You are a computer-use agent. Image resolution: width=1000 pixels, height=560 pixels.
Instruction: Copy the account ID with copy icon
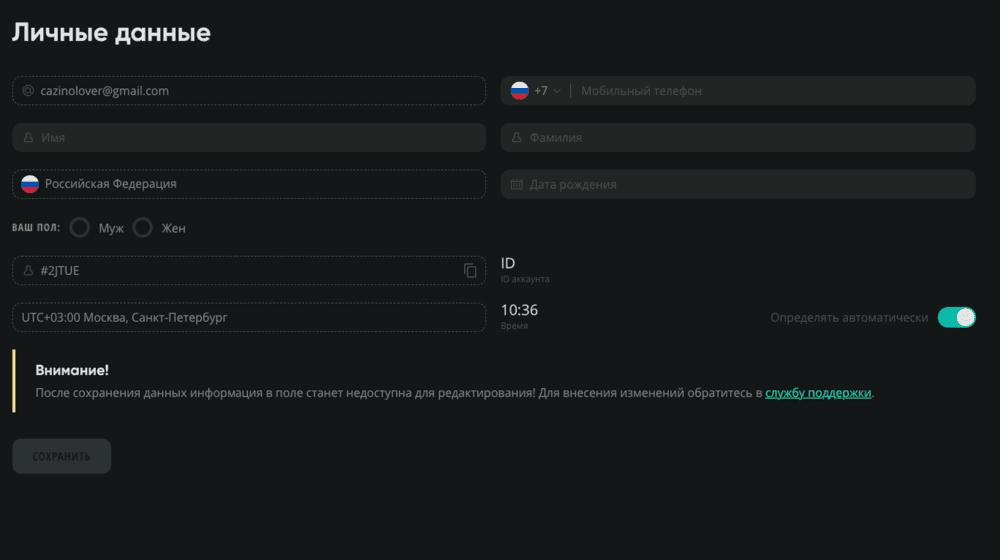pyautogui.click(x=470, y=271)
